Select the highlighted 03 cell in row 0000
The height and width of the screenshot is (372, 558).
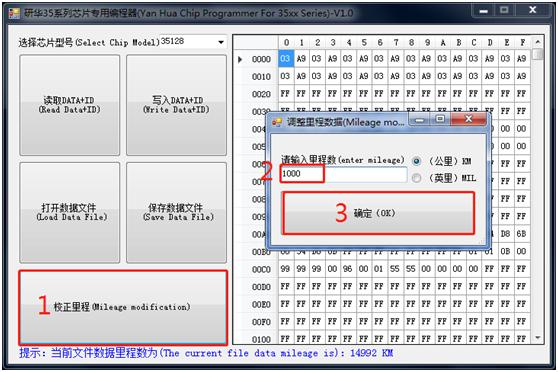pyautogui.click(x=286, y=59)
